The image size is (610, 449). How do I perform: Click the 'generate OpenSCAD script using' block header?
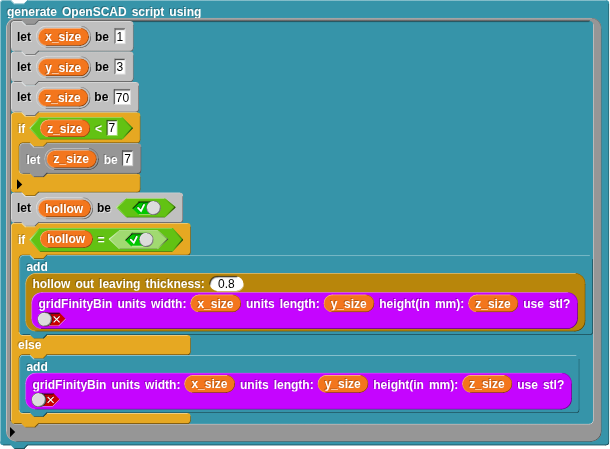point(104,12)
